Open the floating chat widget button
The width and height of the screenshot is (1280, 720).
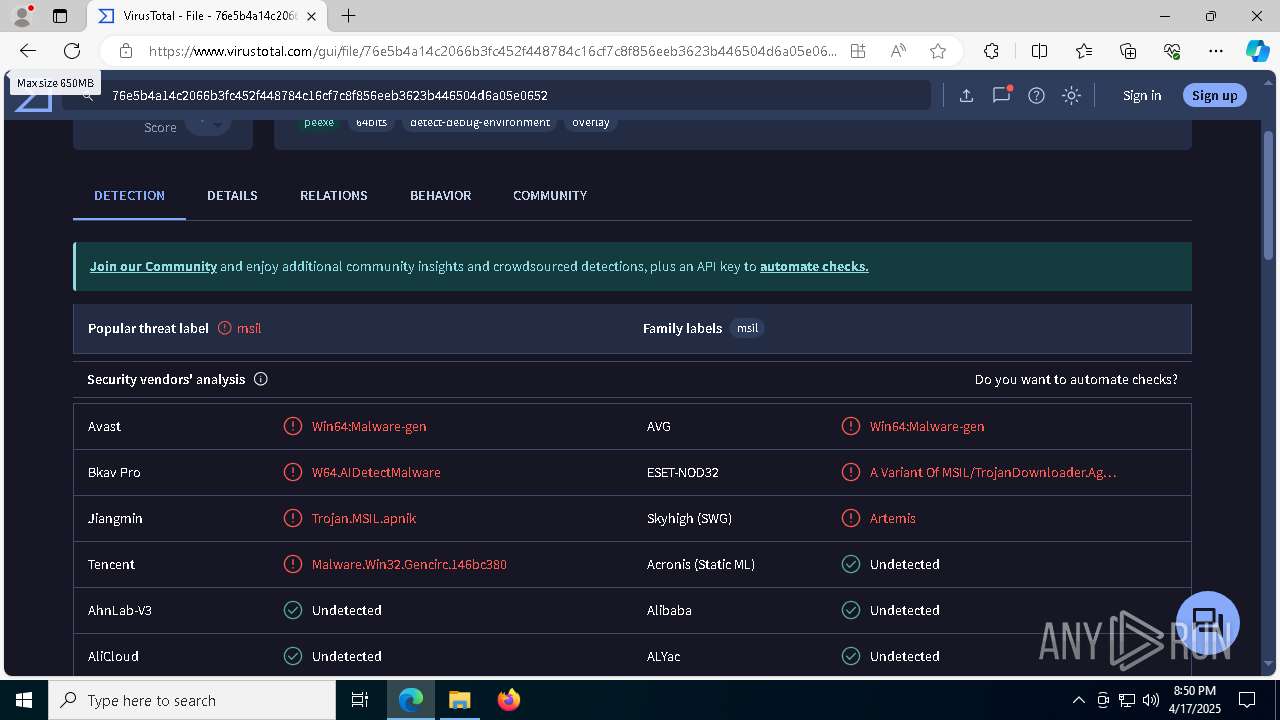[1208, 622]
